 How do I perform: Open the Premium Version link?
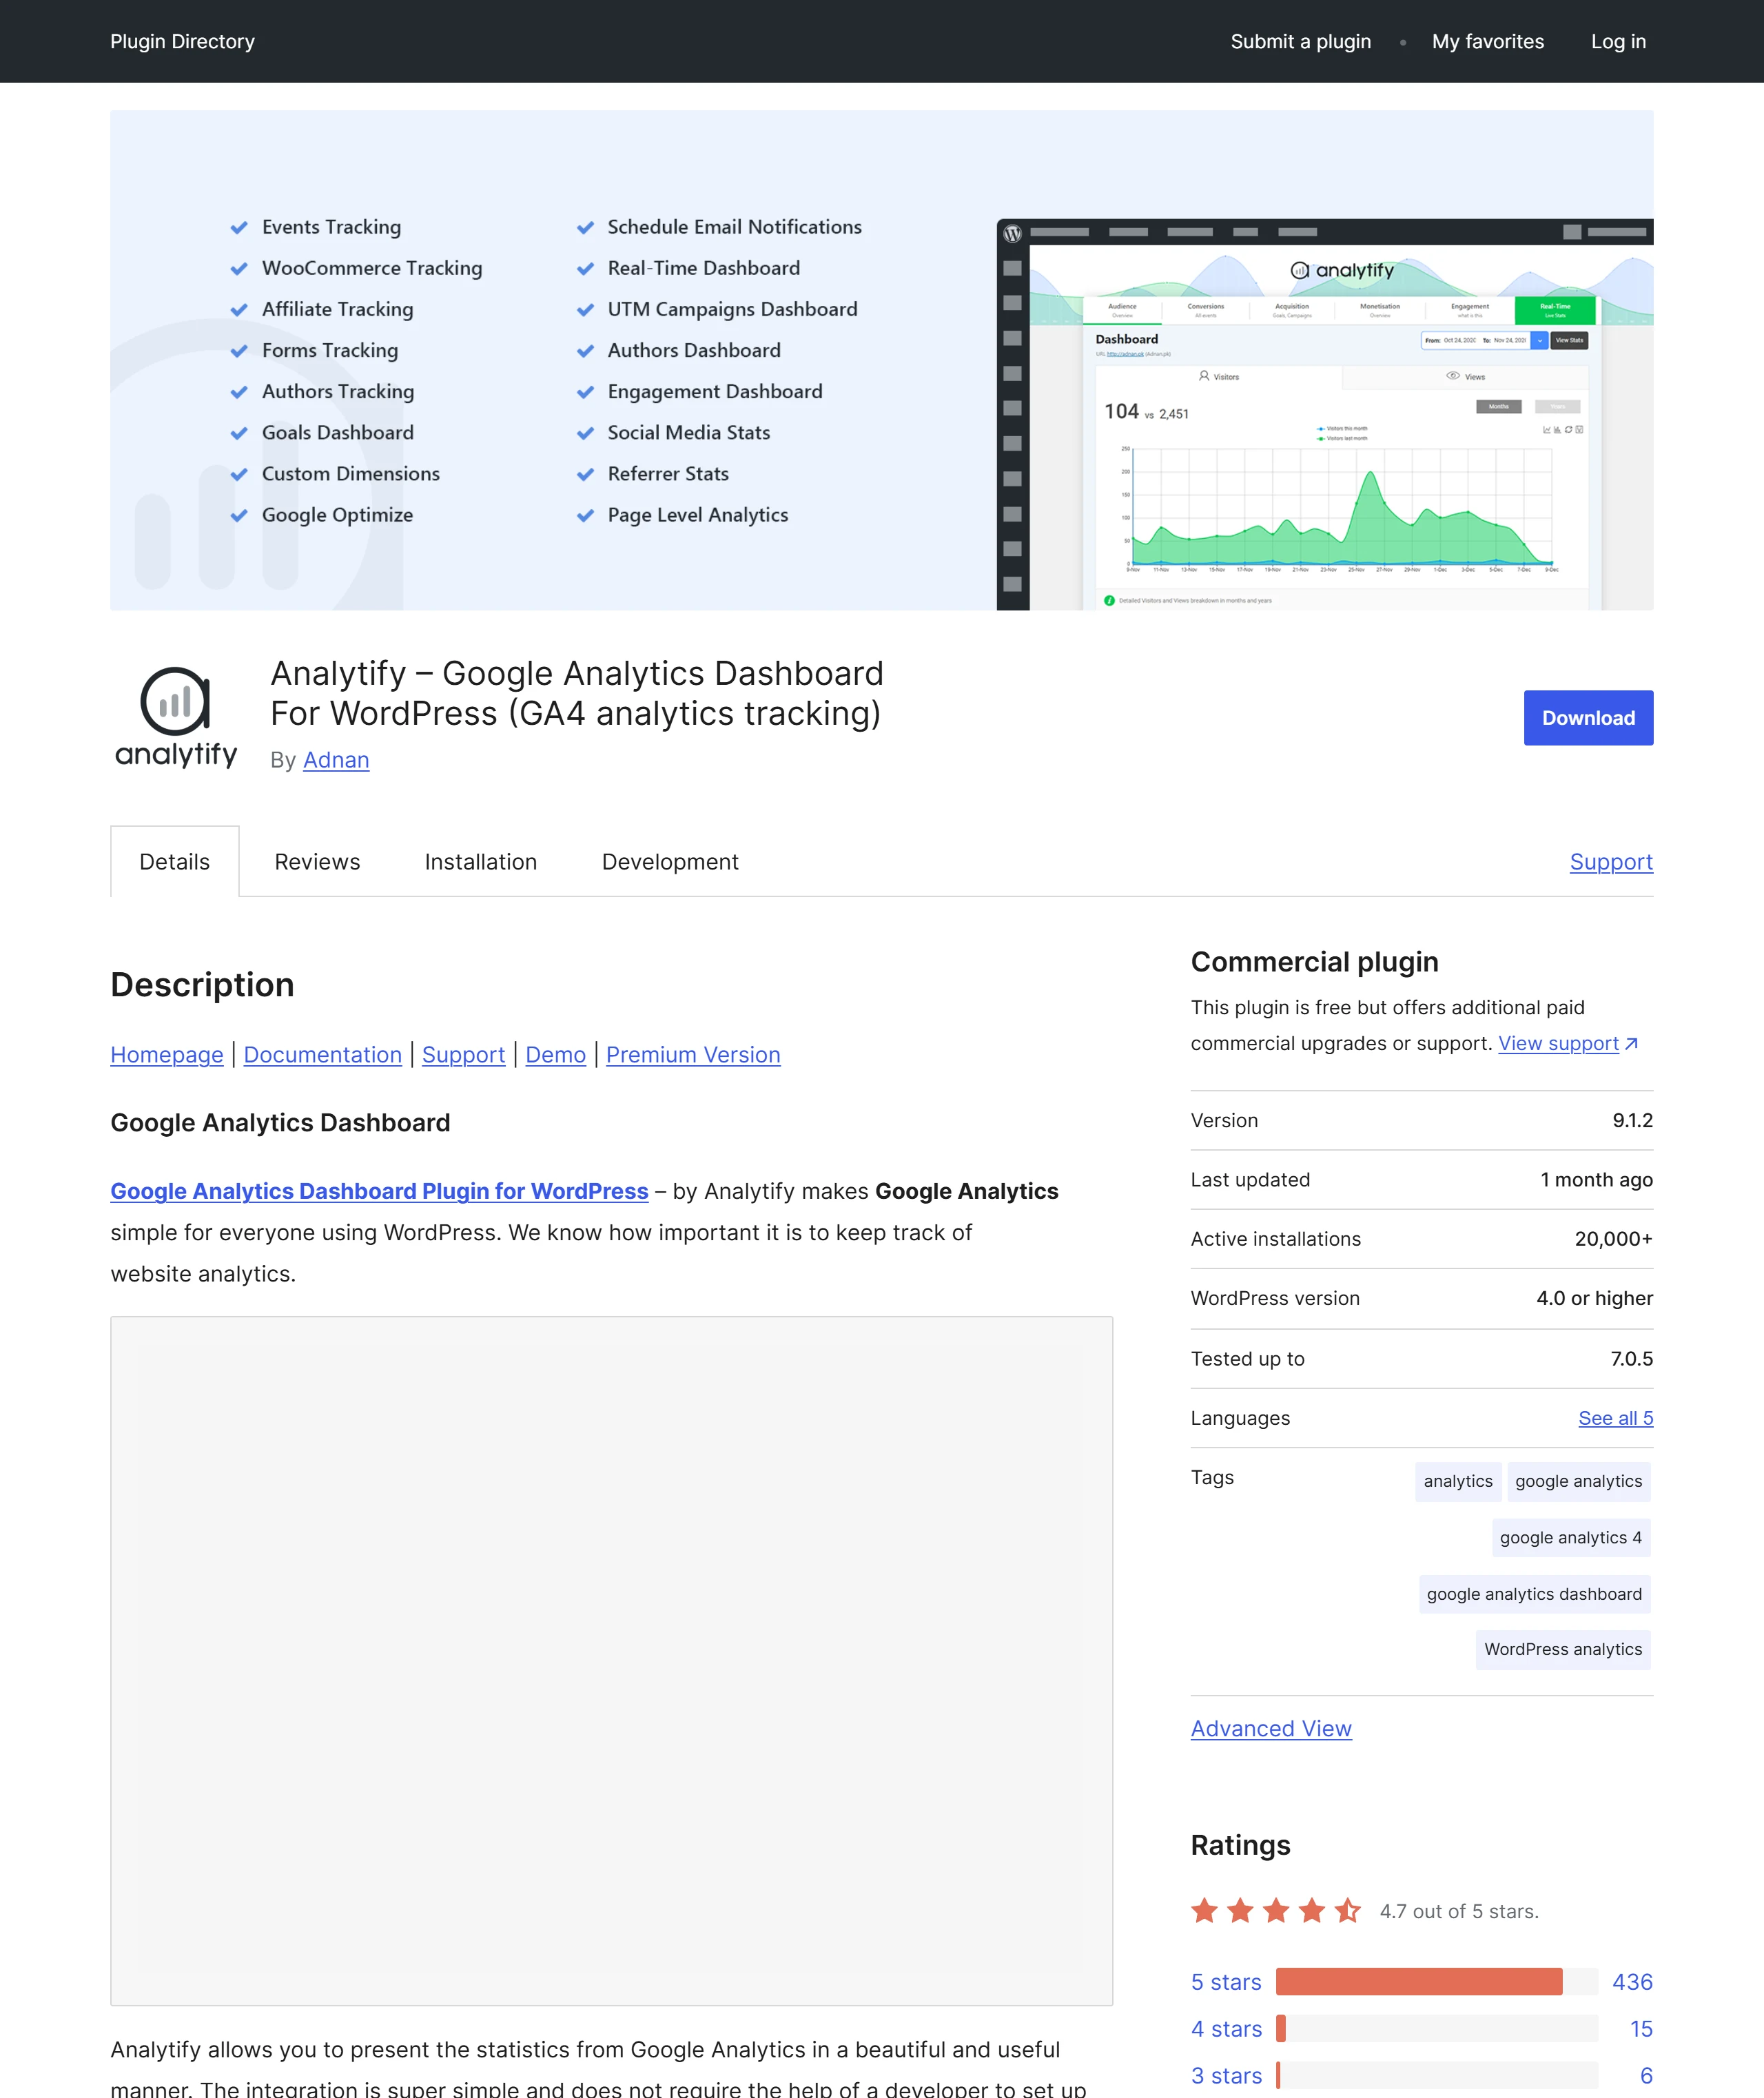tap(693, 1054)
